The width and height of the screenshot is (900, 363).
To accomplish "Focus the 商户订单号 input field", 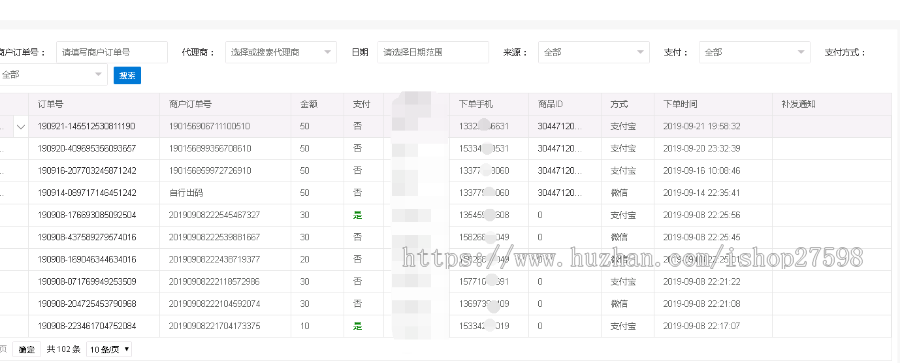I will 112,52.
